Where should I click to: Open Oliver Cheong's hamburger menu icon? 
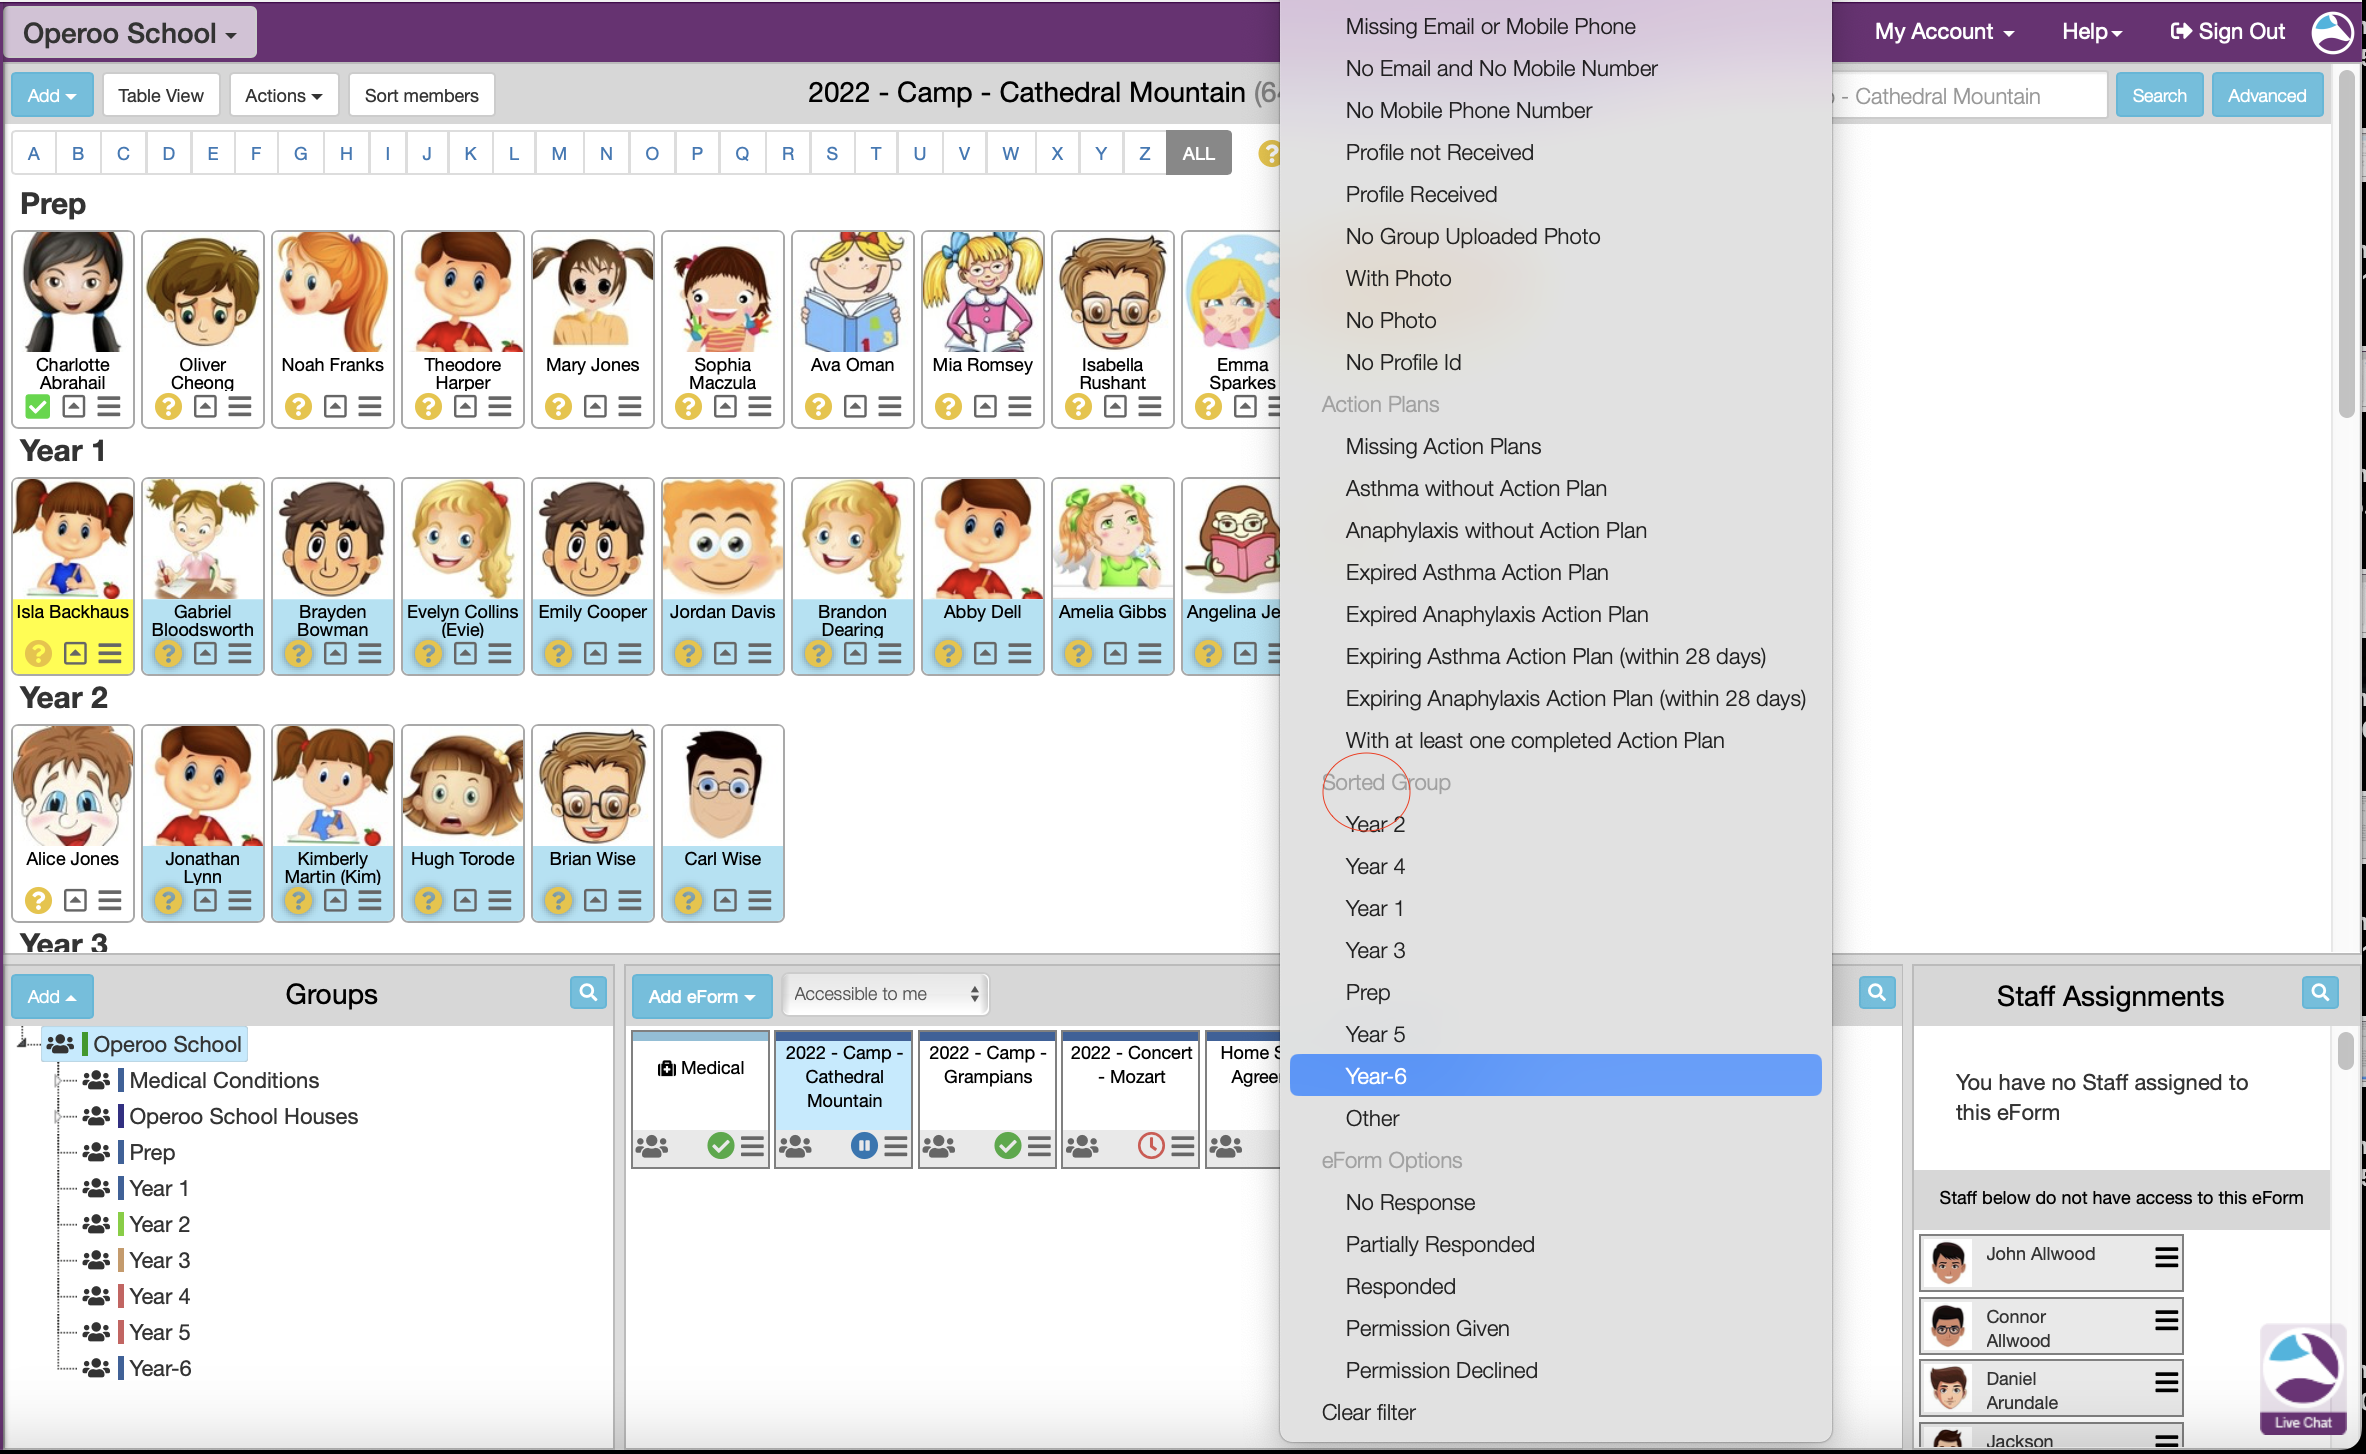240,407
